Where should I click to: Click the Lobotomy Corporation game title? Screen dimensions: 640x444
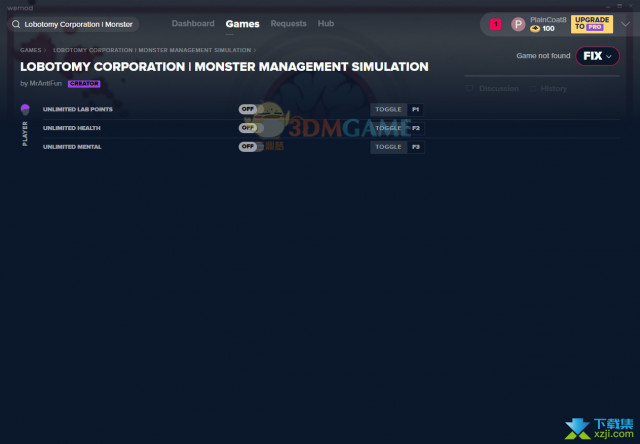(224, 67)
